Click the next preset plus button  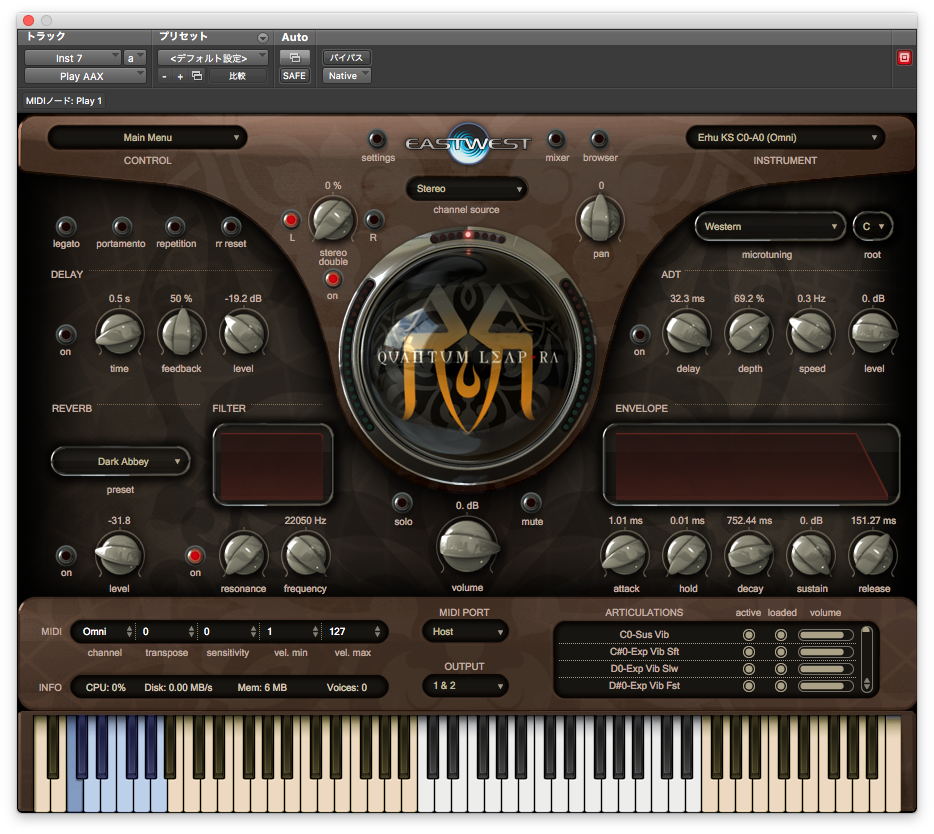click(180, 76)
